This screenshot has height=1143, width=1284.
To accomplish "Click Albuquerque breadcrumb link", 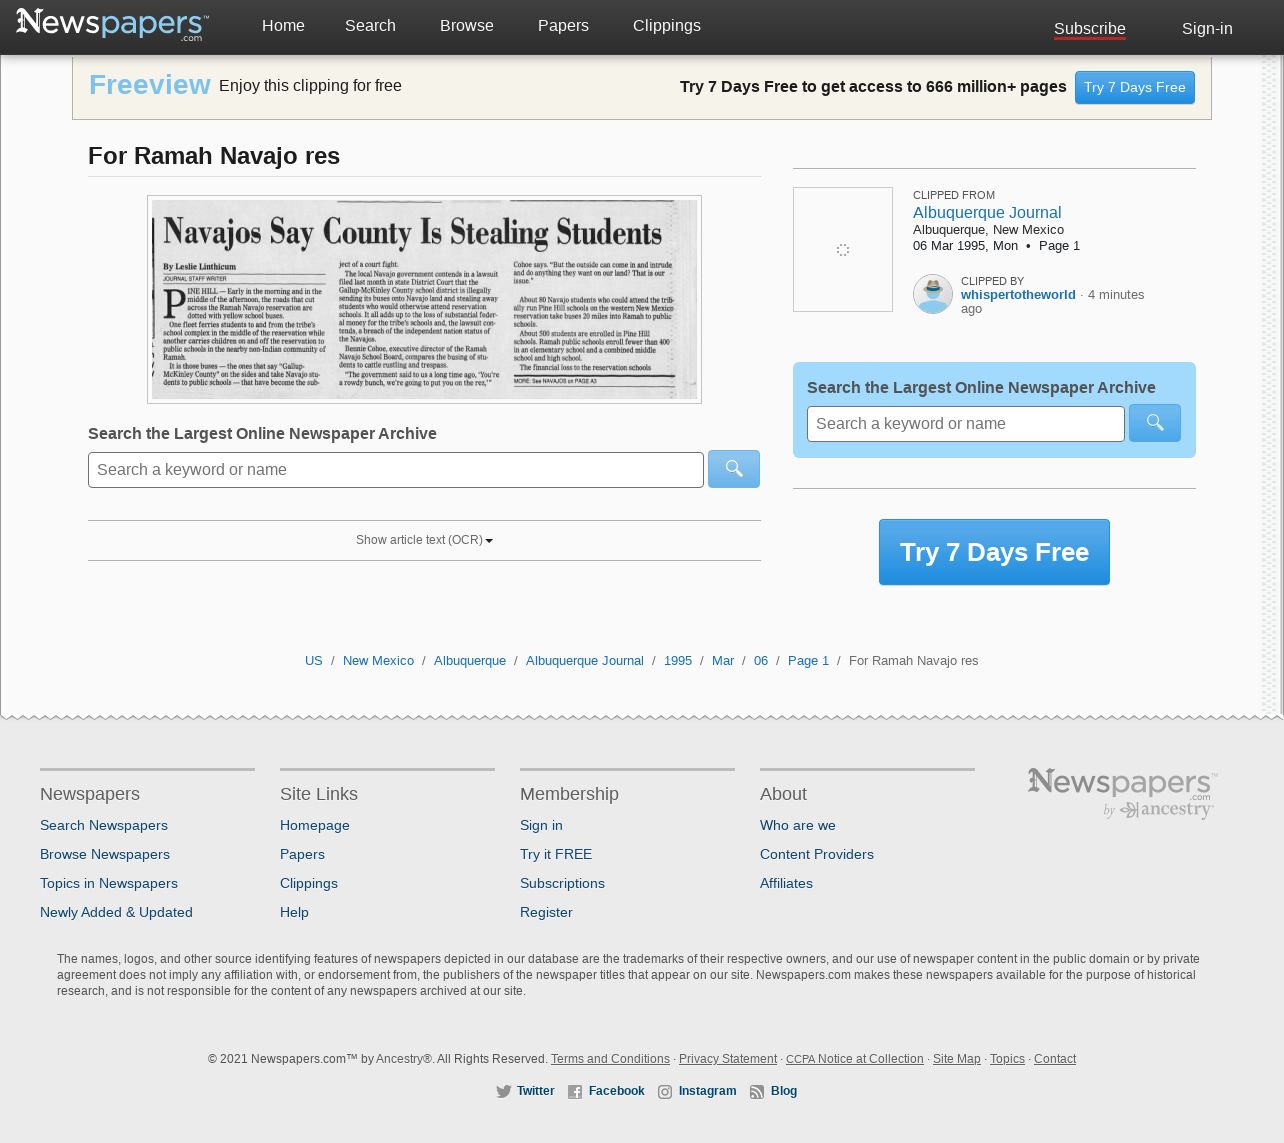I will coord(470,661).
